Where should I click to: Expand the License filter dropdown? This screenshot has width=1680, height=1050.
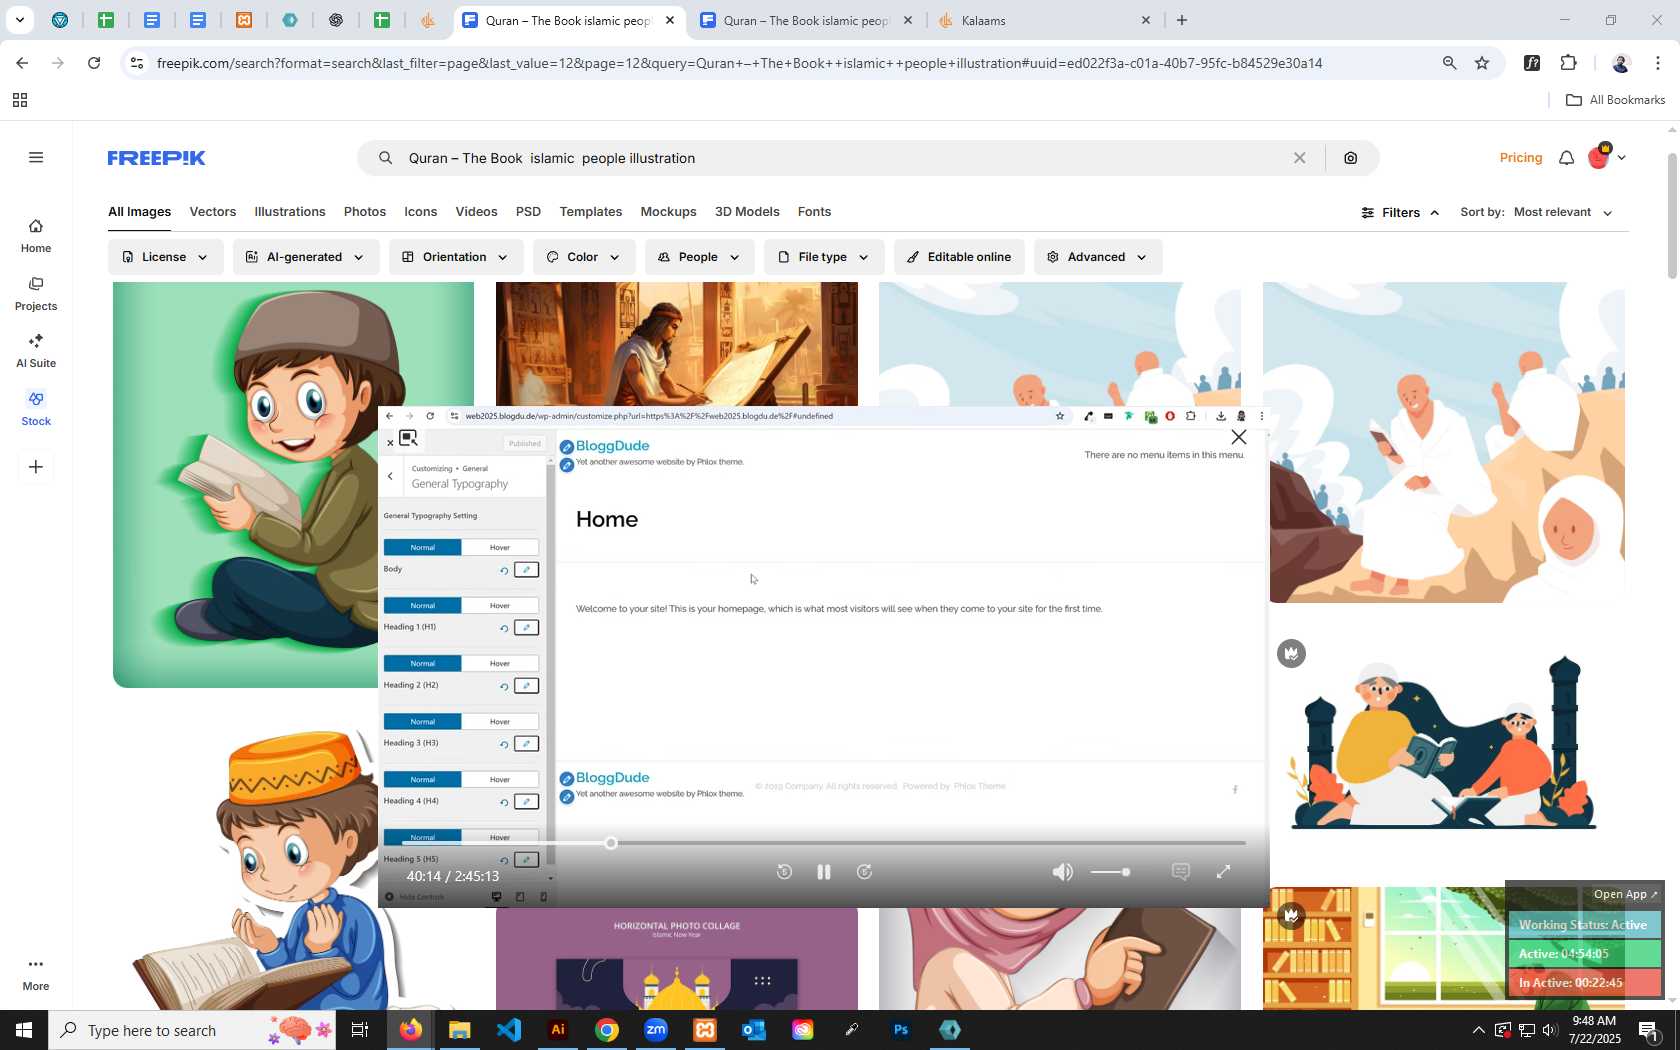coord(165,257)
